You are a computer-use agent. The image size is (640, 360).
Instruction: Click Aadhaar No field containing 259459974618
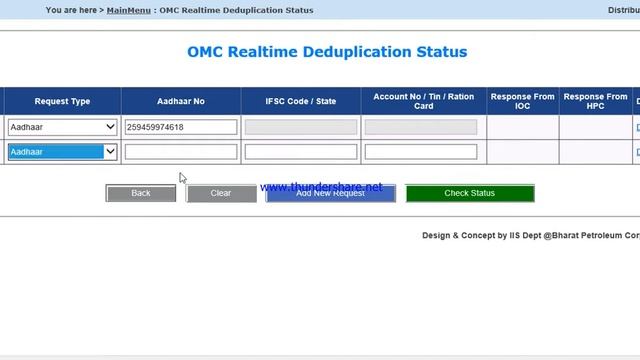[x=181, y=127]
